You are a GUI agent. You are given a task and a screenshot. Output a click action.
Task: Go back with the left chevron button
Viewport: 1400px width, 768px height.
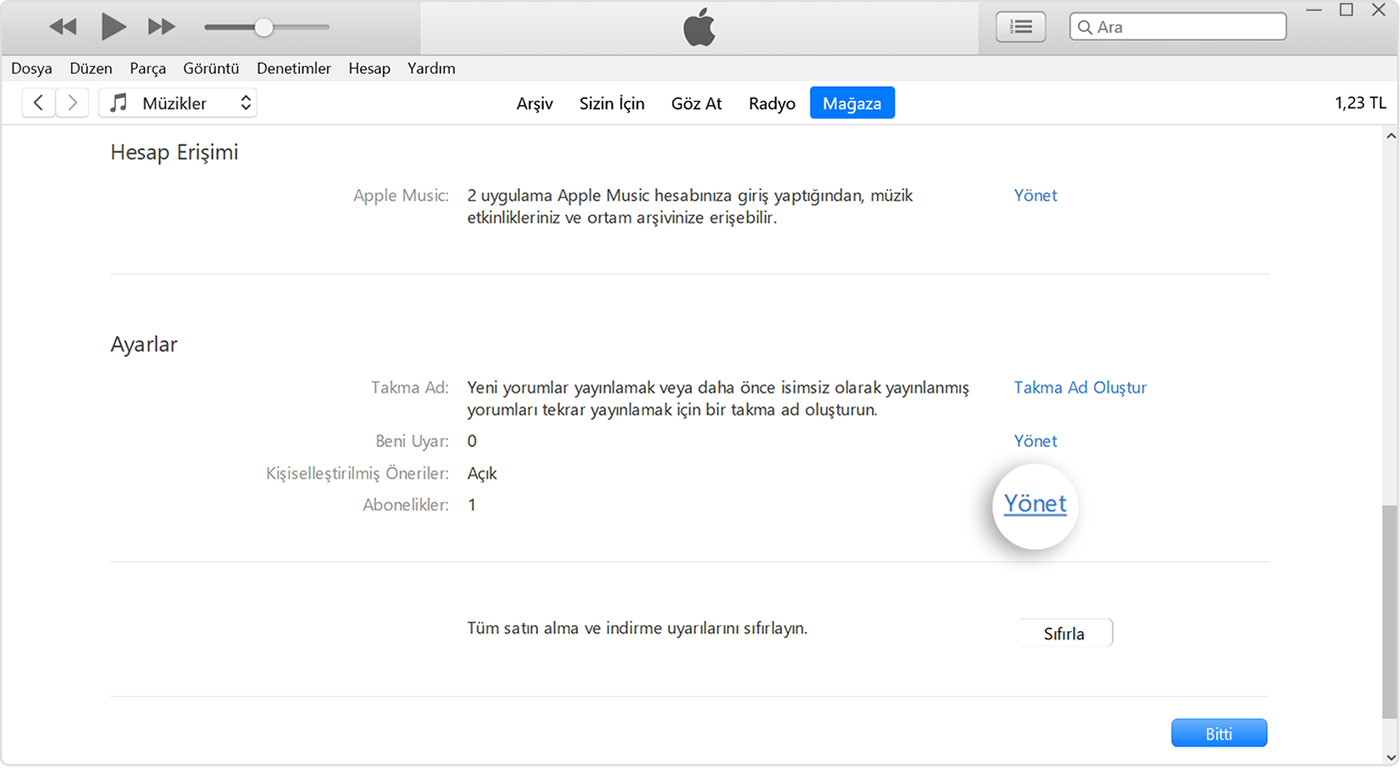point(39,103)
